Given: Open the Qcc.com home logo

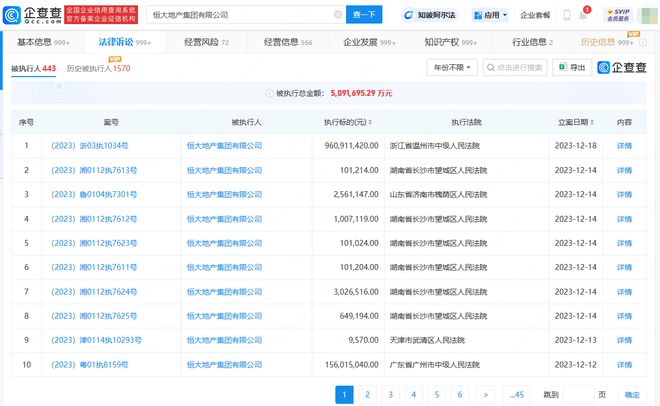Looking at the screenshot, I should pos(32,15).
